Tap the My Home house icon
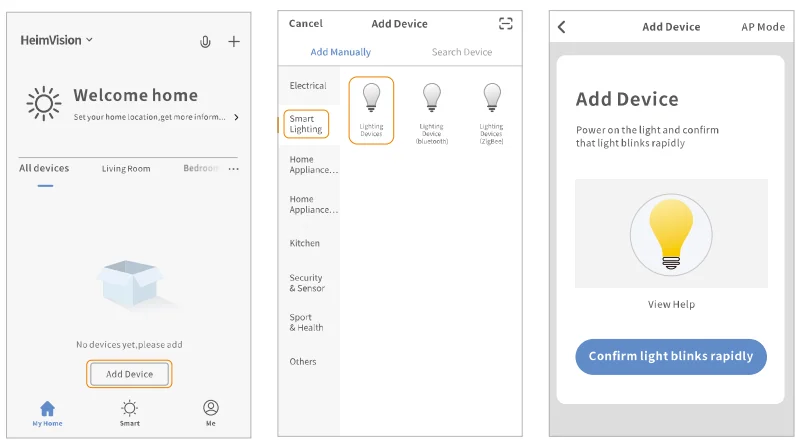 47,408
